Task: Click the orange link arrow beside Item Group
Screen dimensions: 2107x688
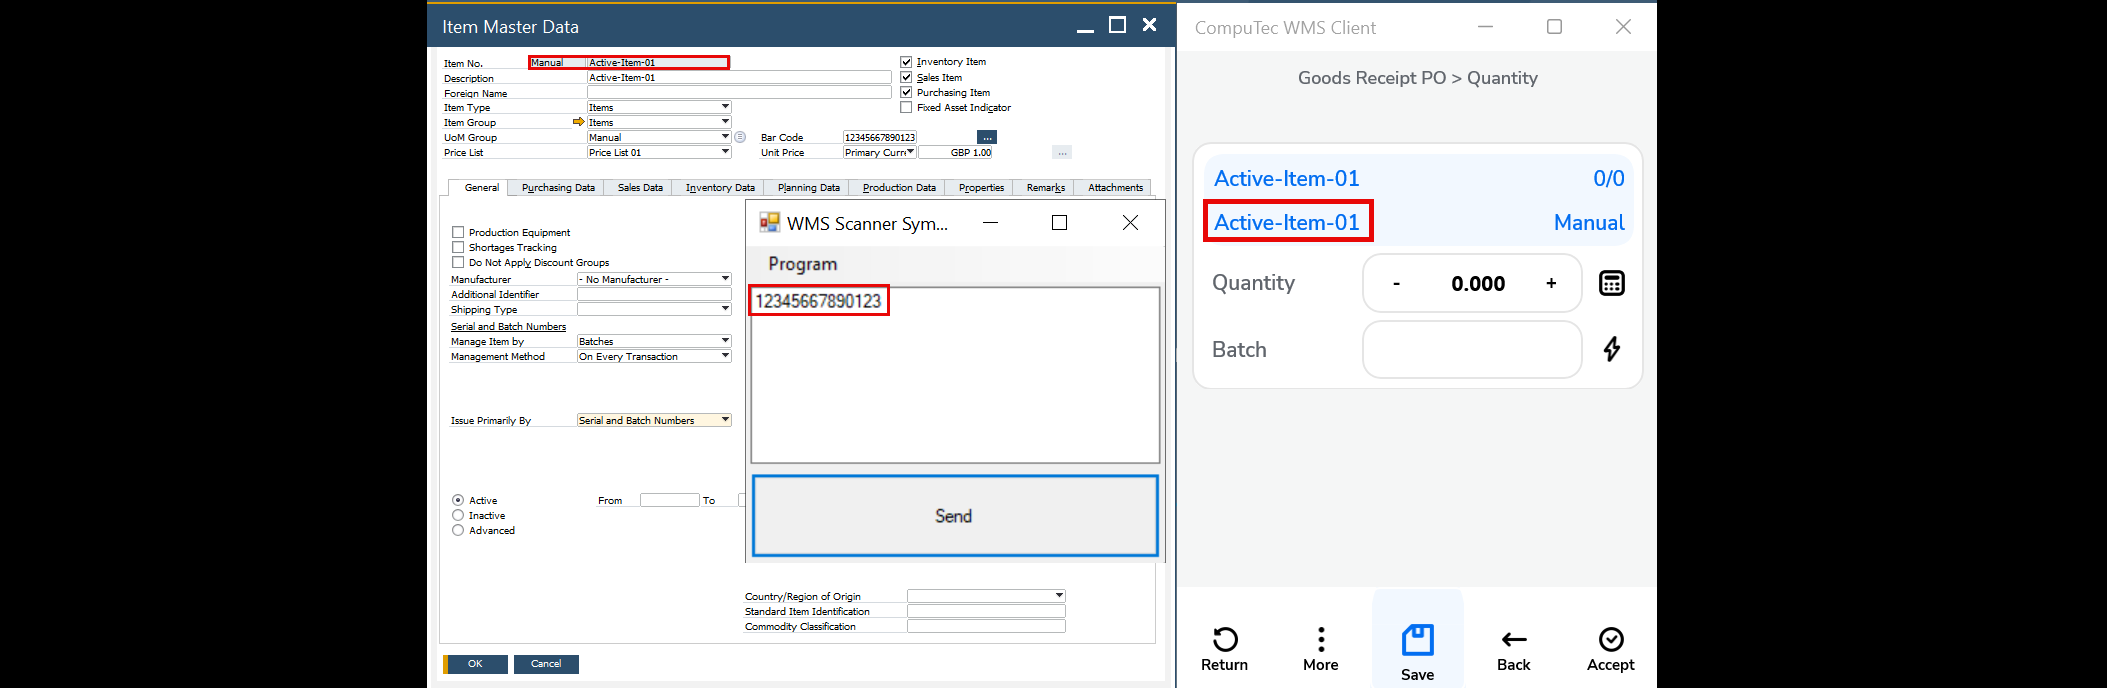Action: click(x=578, y=122)
